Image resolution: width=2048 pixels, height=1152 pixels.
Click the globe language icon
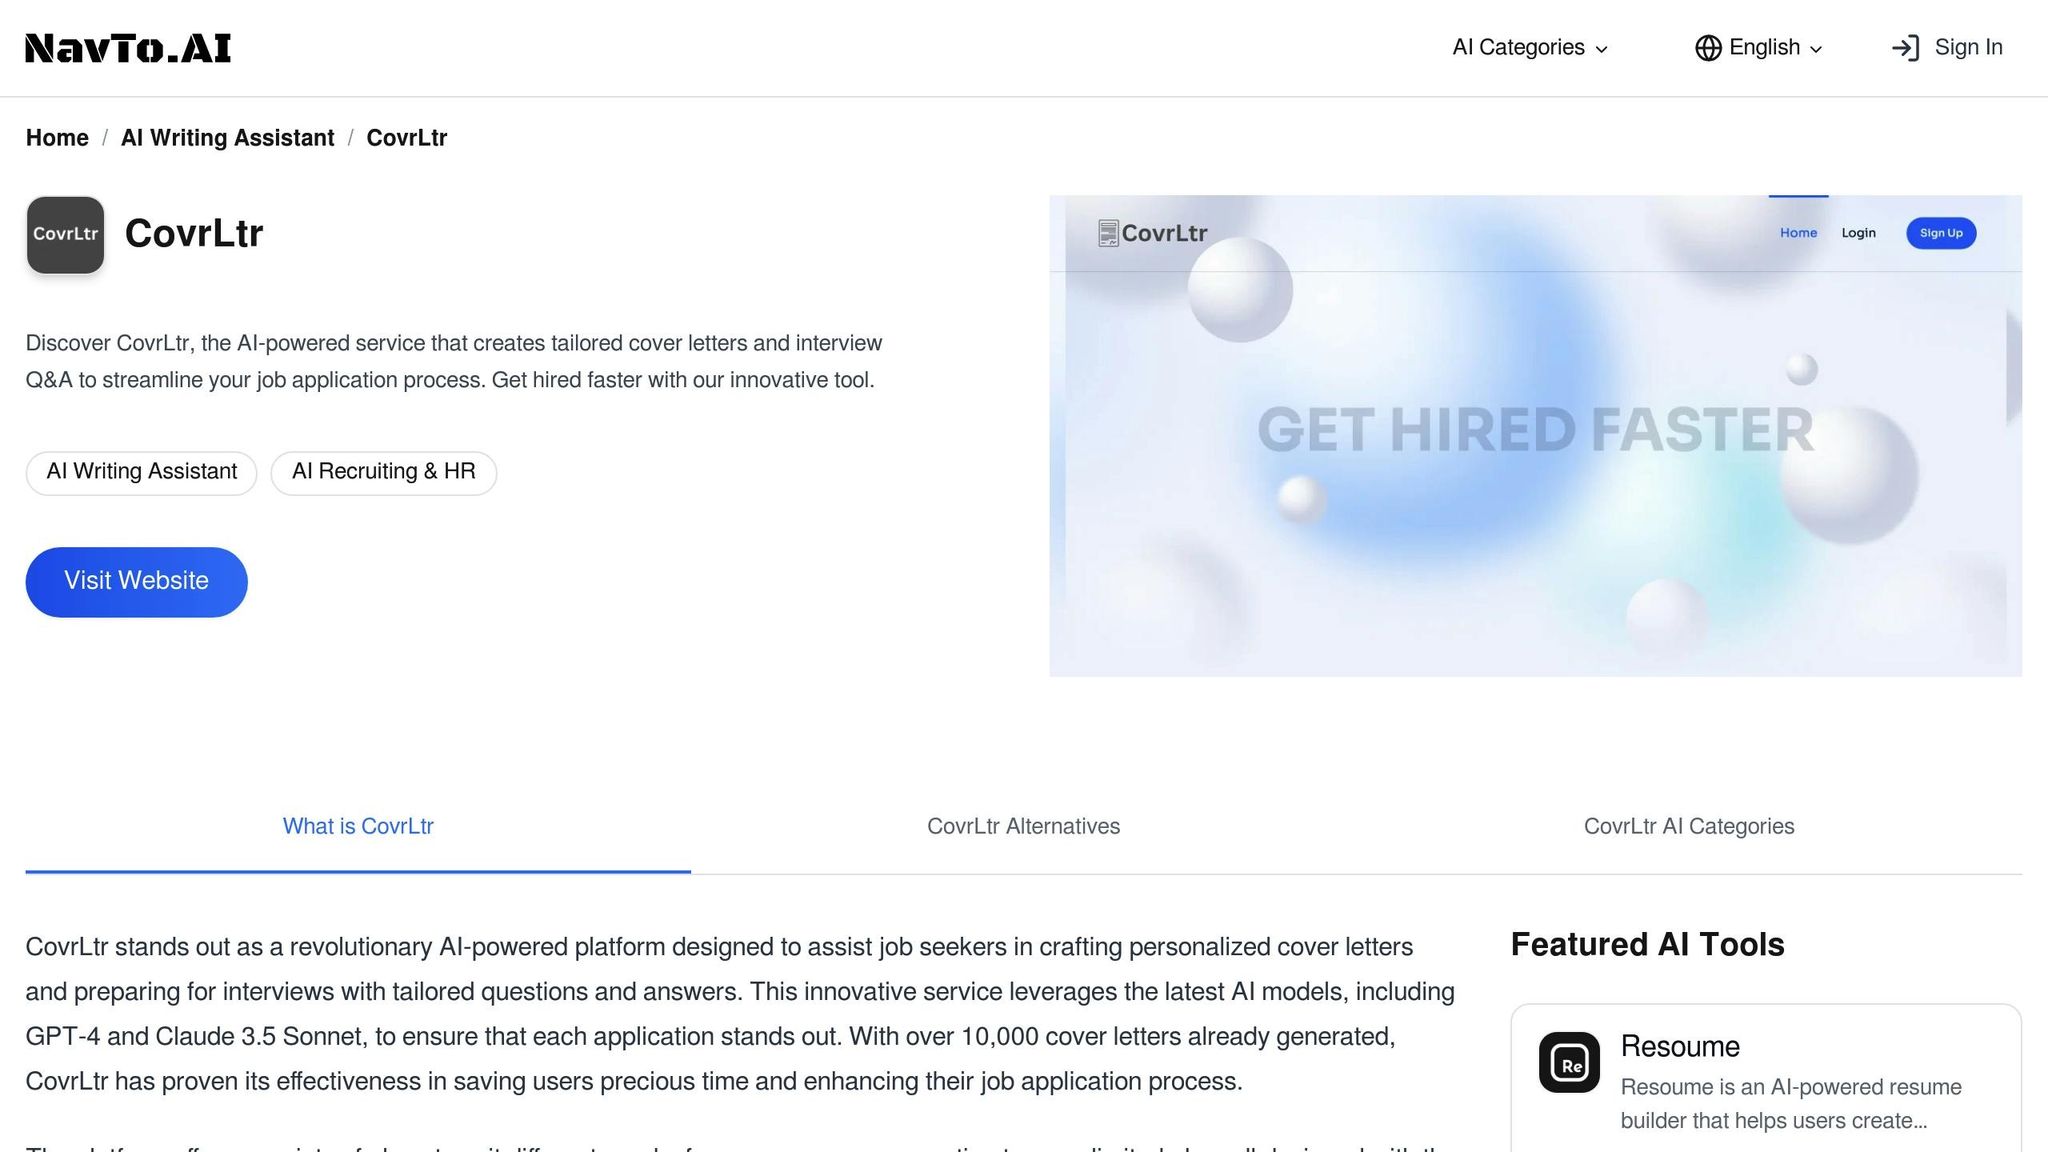pos(1708,48)
